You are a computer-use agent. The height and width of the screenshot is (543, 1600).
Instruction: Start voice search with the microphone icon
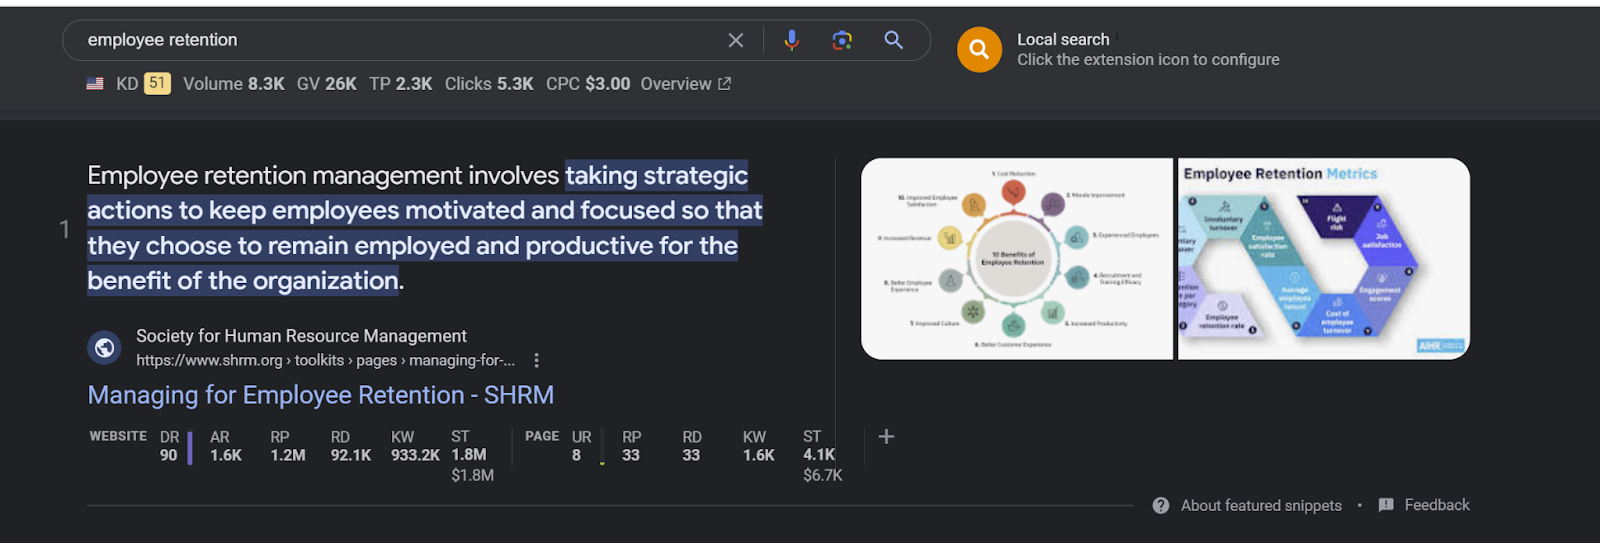click(x=791, y=40)
